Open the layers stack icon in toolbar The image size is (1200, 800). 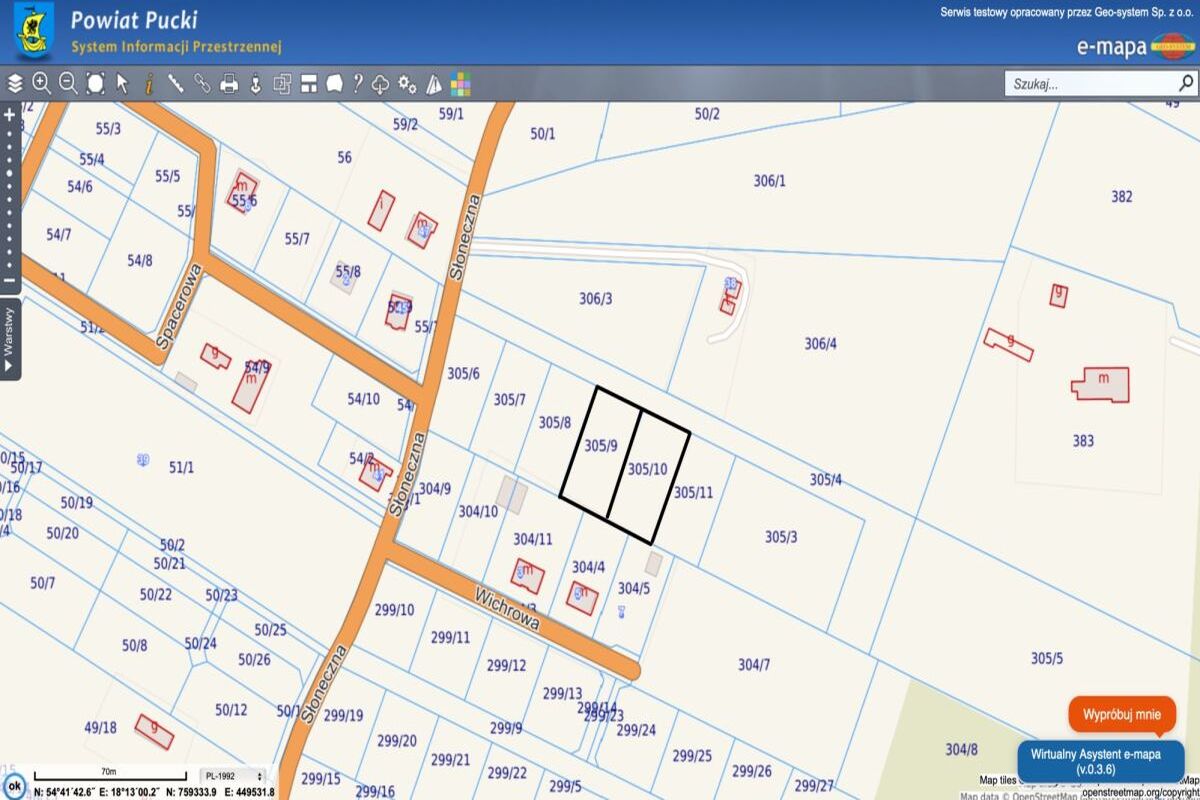[15, 83]
